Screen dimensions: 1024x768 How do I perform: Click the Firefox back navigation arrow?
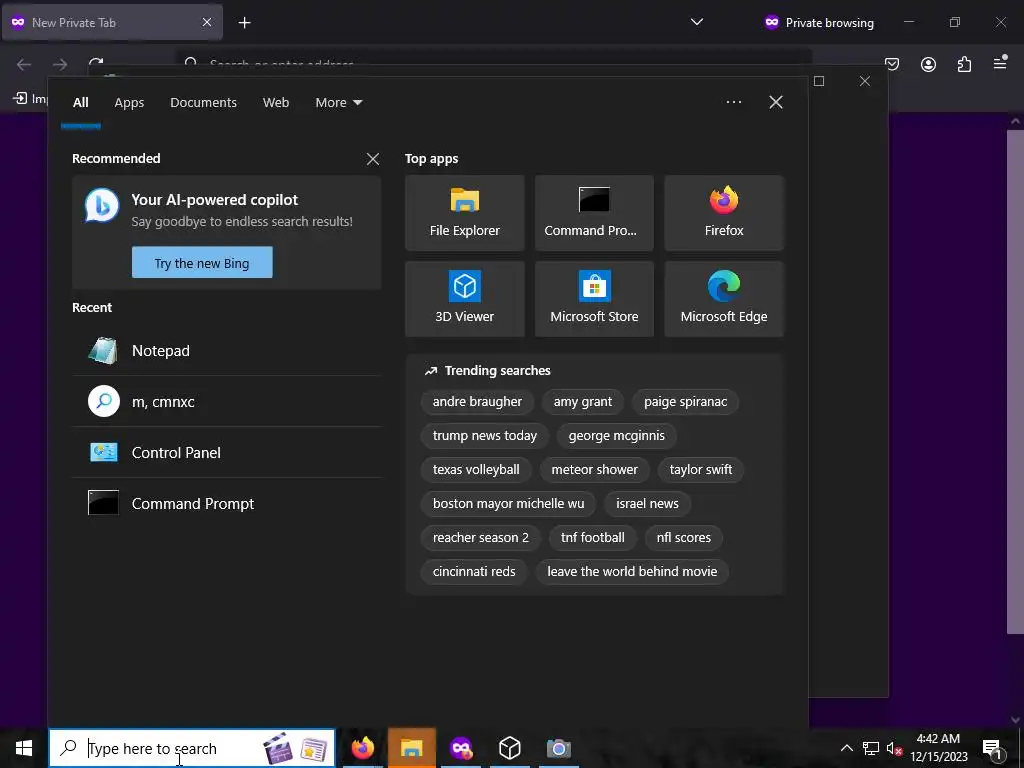(x=24, y=64)
